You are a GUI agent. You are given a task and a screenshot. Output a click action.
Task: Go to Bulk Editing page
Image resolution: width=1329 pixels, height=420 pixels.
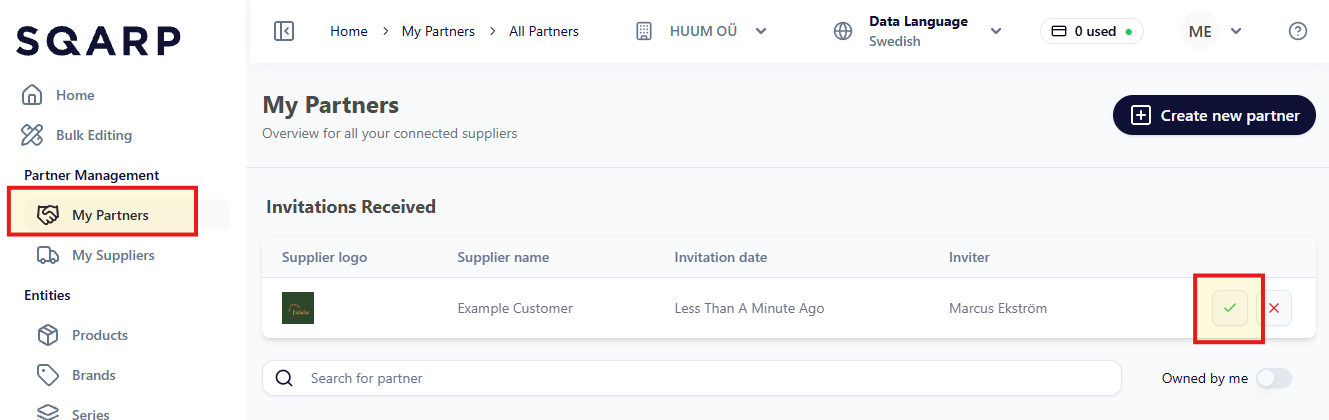93,135
